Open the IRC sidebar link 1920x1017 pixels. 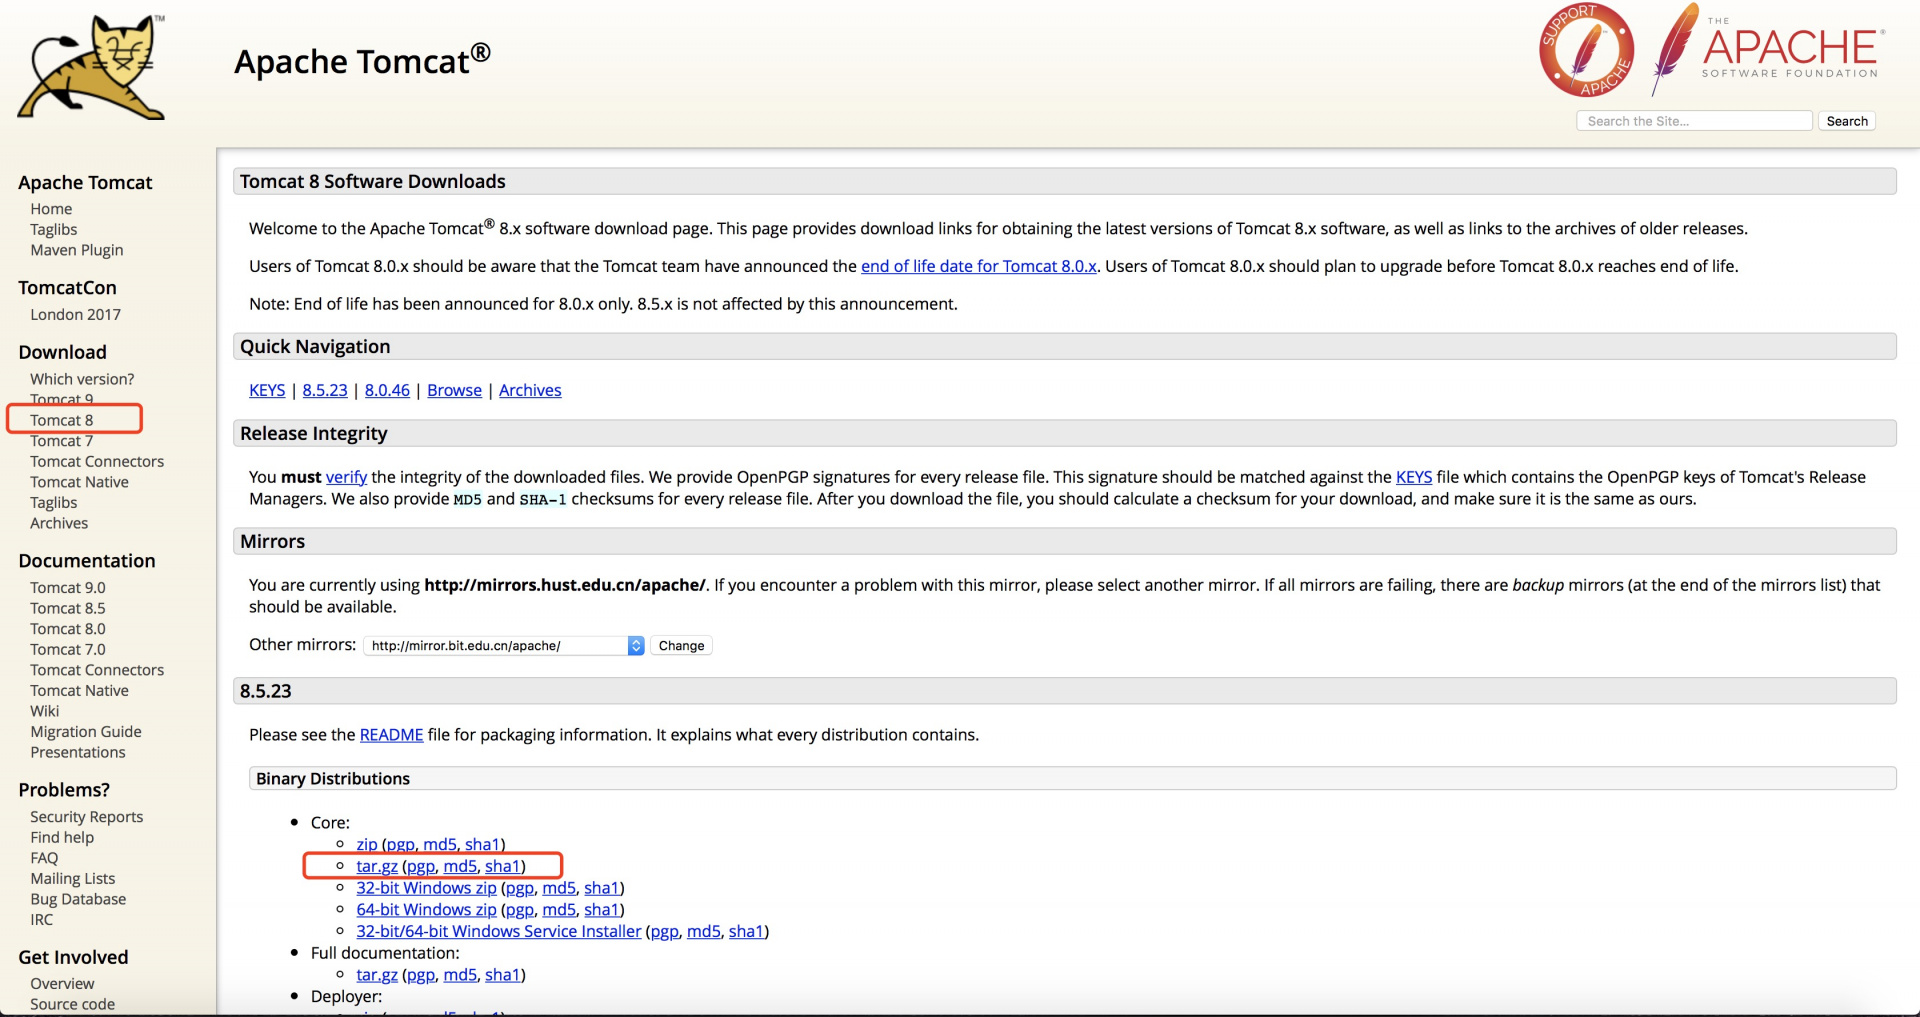pos(42,920)
